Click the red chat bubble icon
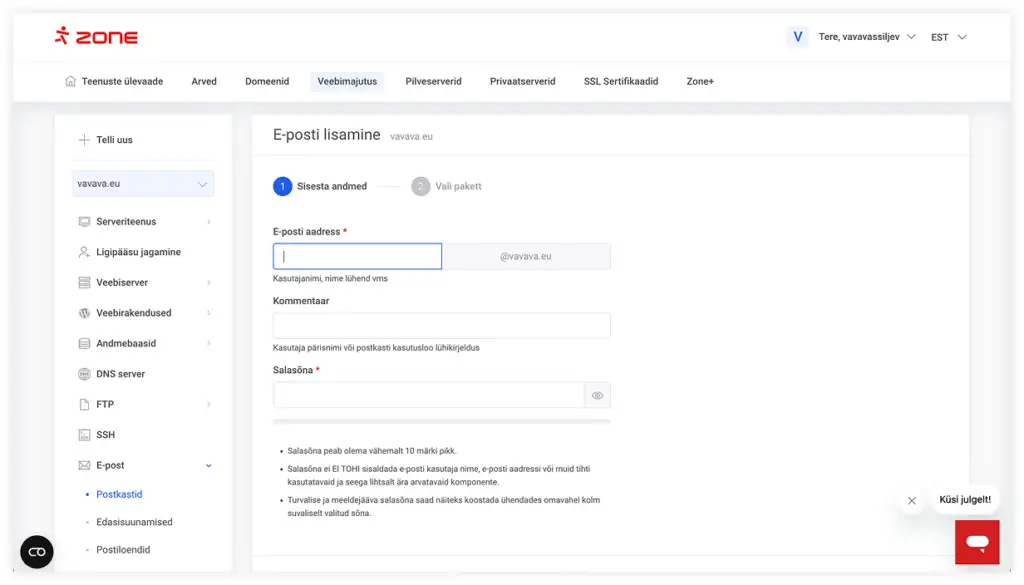This screenshot has height=585, width=1024. (977, 542)
